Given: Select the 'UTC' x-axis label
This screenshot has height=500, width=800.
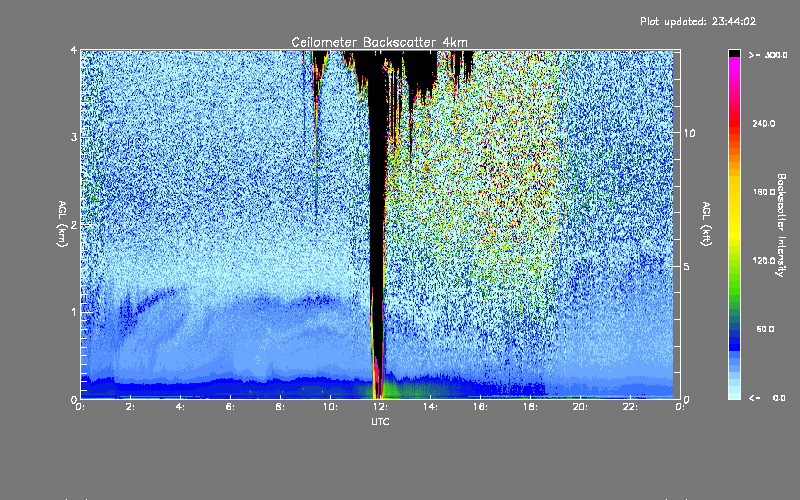Looking at the screenshot, I should [x=380, y=421].
